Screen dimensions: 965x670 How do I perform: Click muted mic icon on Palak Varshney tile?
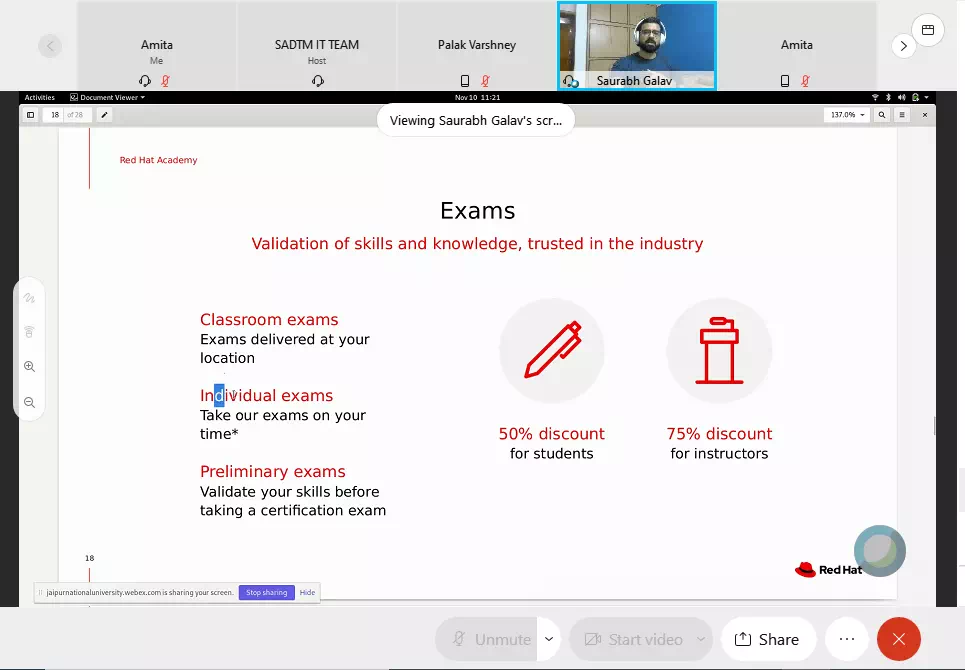[486, 81]
